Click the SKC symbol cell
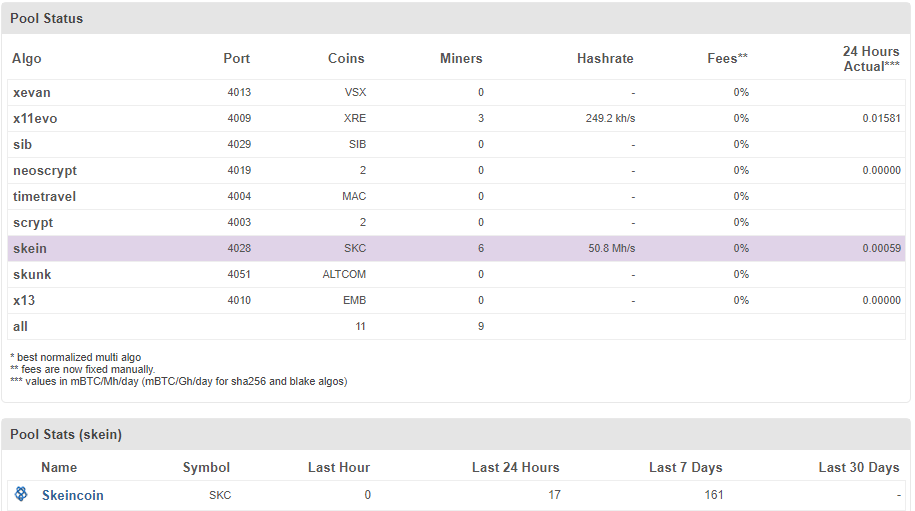The height and width of the screenshot is (511, 915). click(x=220, y=495)
